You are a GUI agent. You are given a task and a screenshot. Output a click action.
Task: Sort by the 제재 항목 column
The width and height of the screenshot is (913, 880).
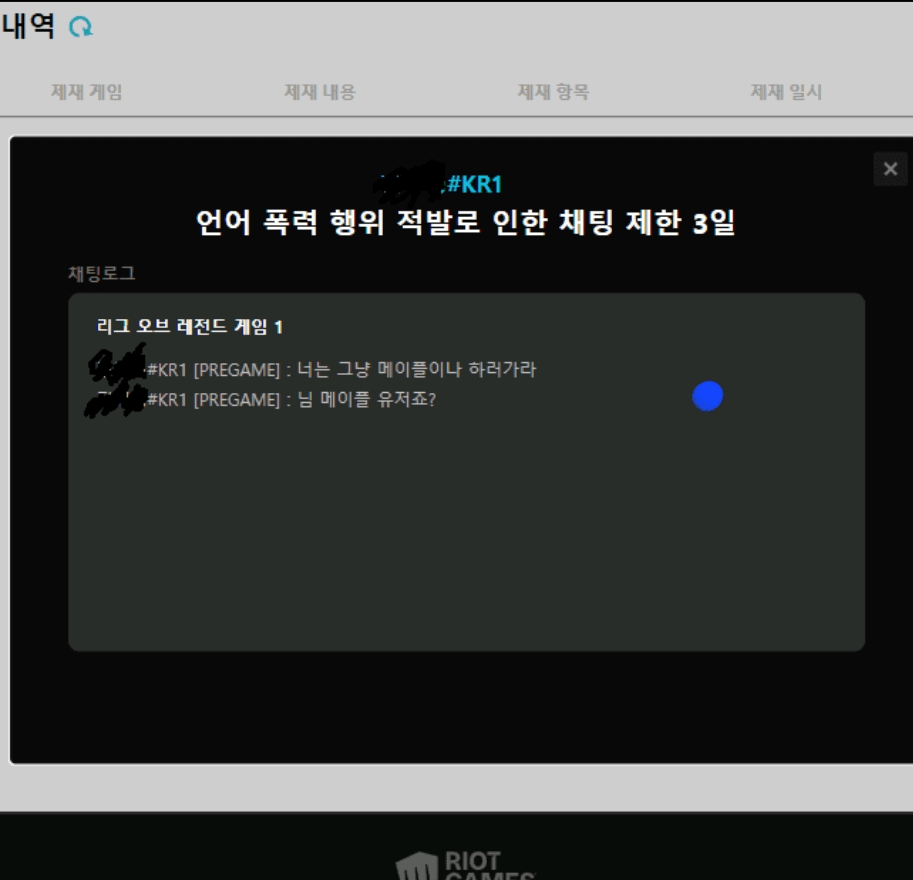(x=553, y=92)
